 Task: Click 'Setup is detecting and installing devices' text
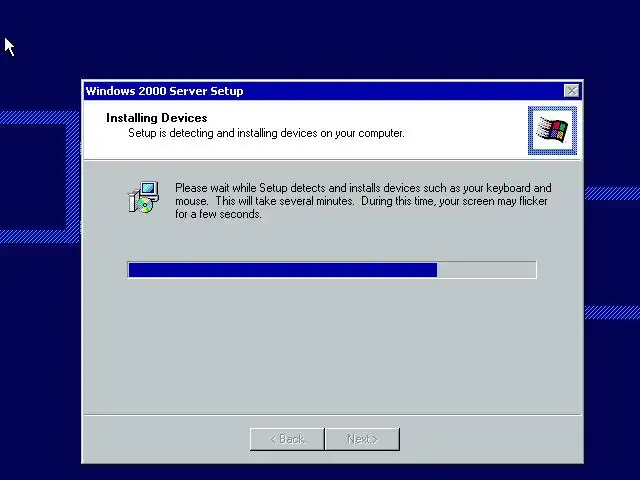click(266, 133)
